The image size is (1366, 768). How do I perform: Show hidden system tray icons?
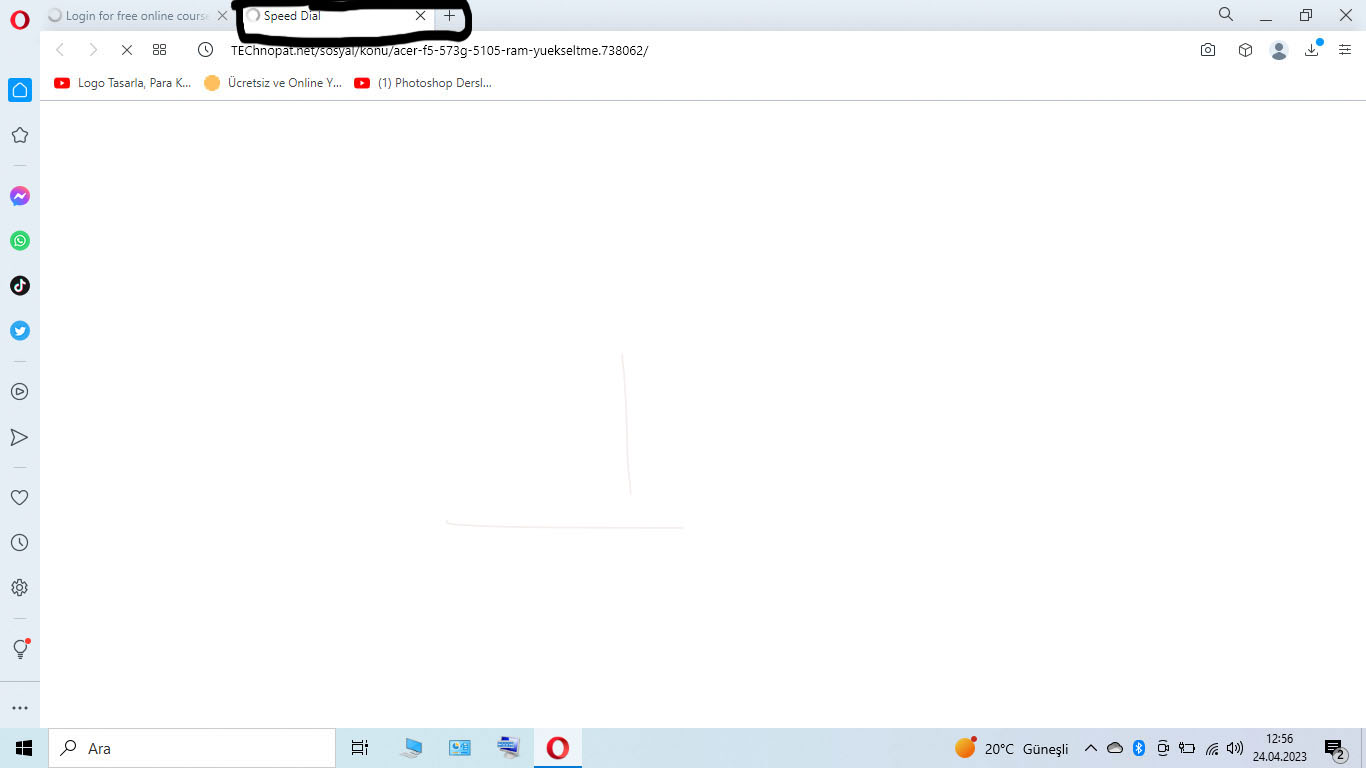pos(1091,748)
